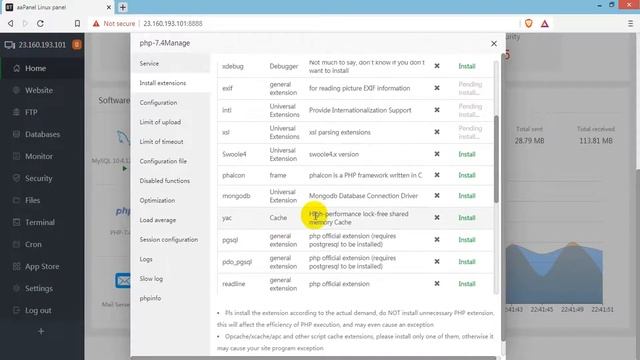Viewport: 640px width, 360px height.
Task: Click the status X icon for Swoole4
Action: pos(437,154)
